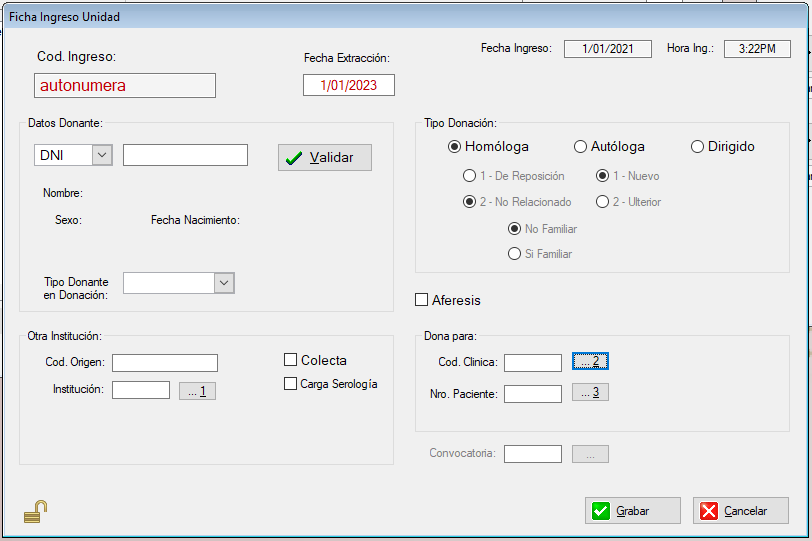This screenshot has height=541, width=812.
Task: Click the Nro. Paciente input box
Action: point(532,394)
